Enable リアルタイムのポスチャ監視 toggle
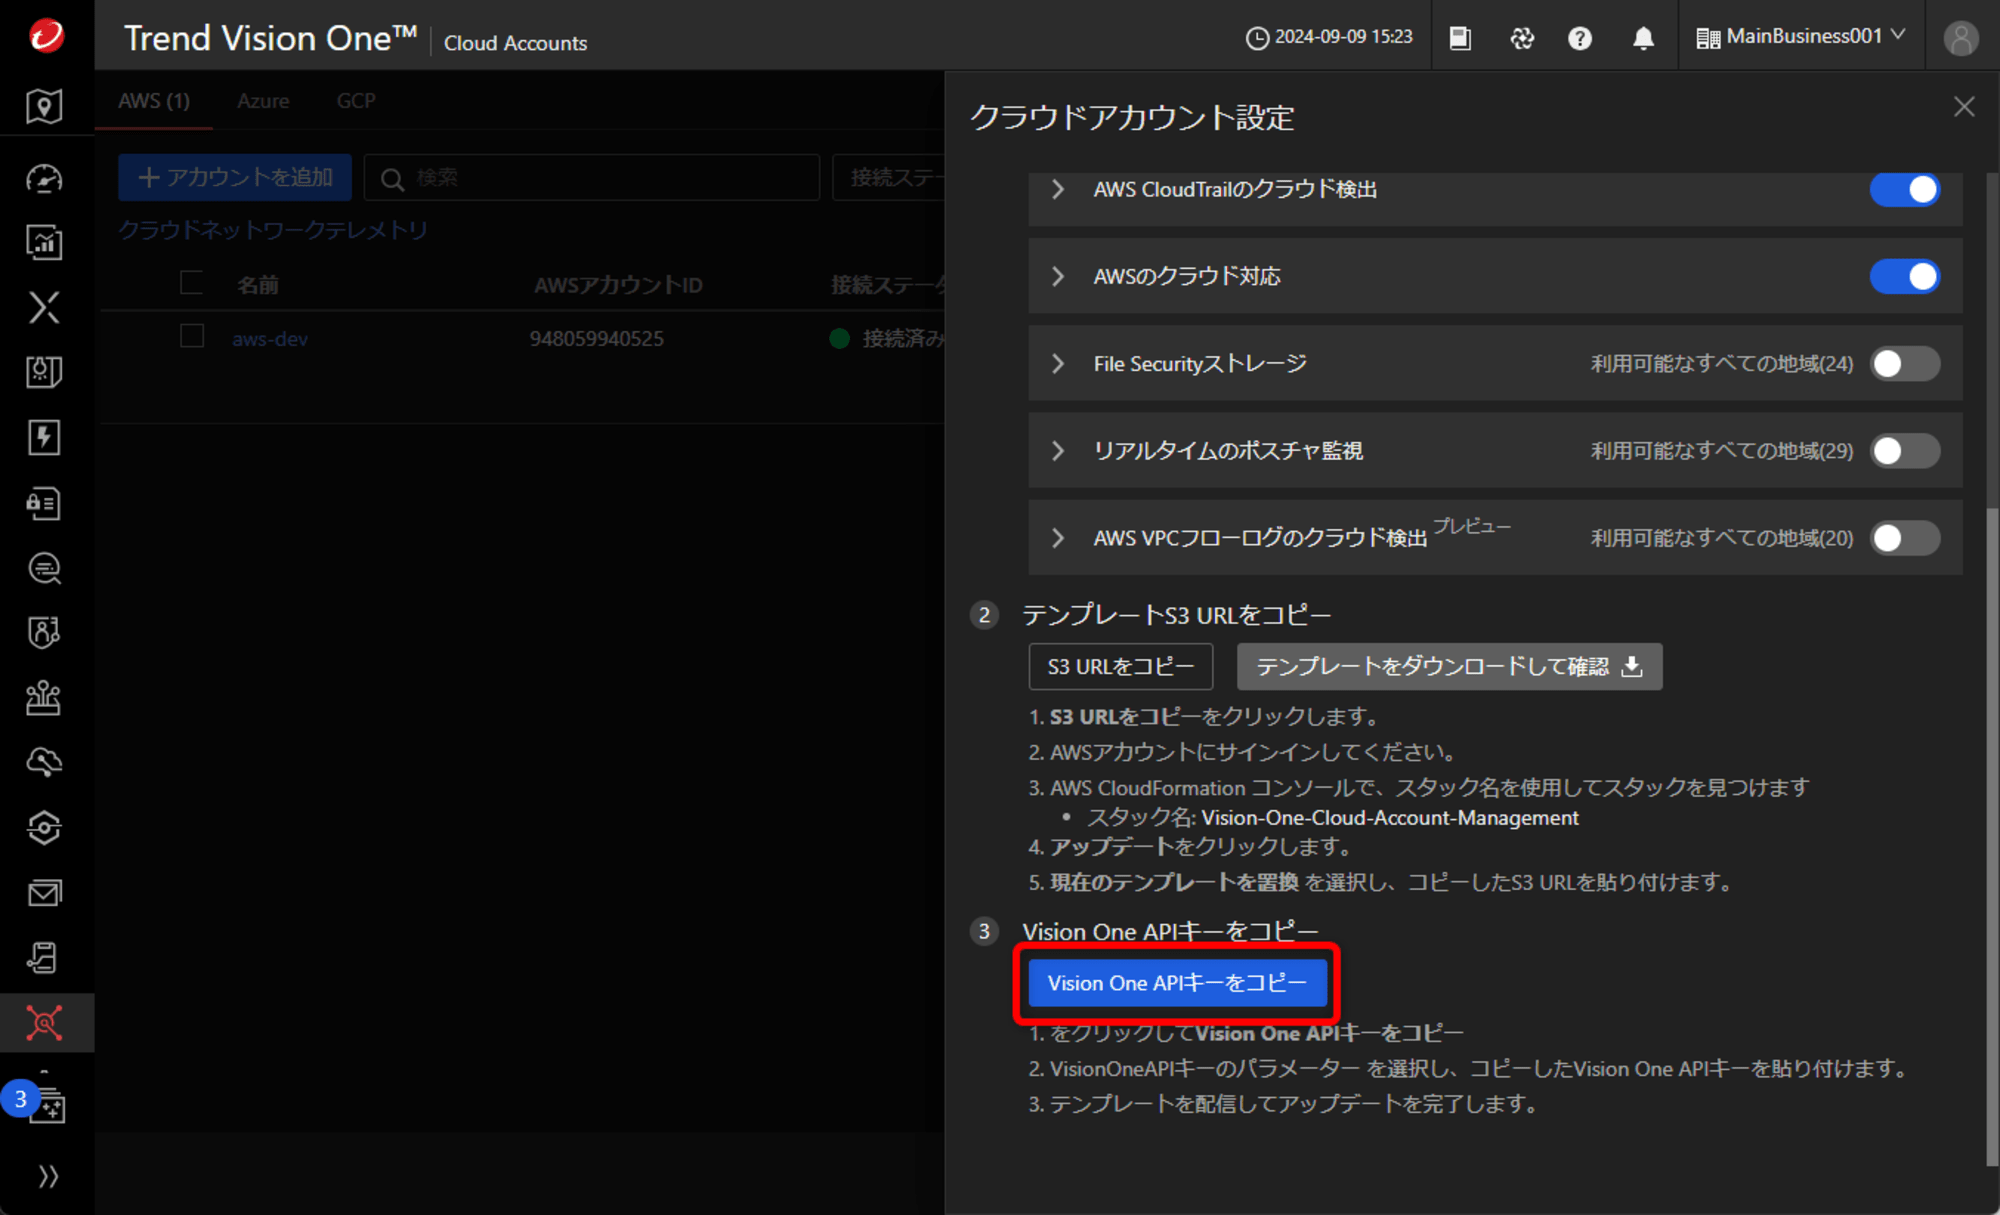The height and width of the screenshot is (1215, 2000). click(x=1905, y=451)
